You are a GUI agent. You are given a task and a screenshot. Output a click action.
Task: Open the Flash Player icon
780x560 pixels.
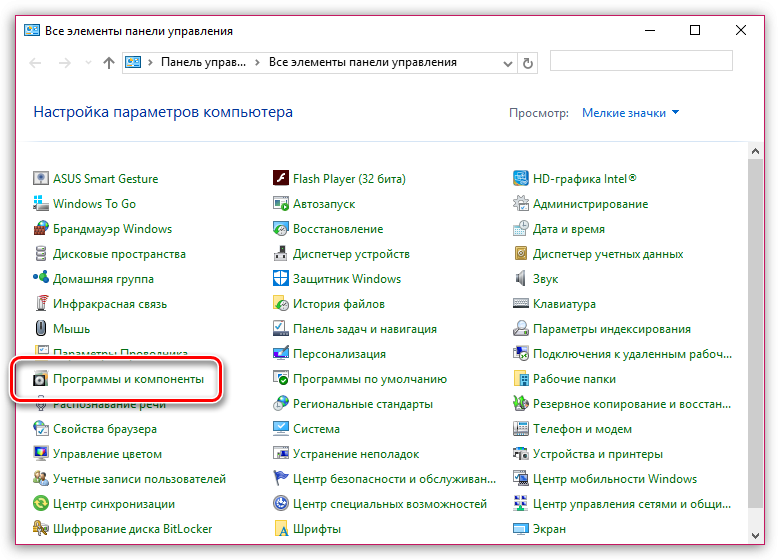(x=281, y=178)
